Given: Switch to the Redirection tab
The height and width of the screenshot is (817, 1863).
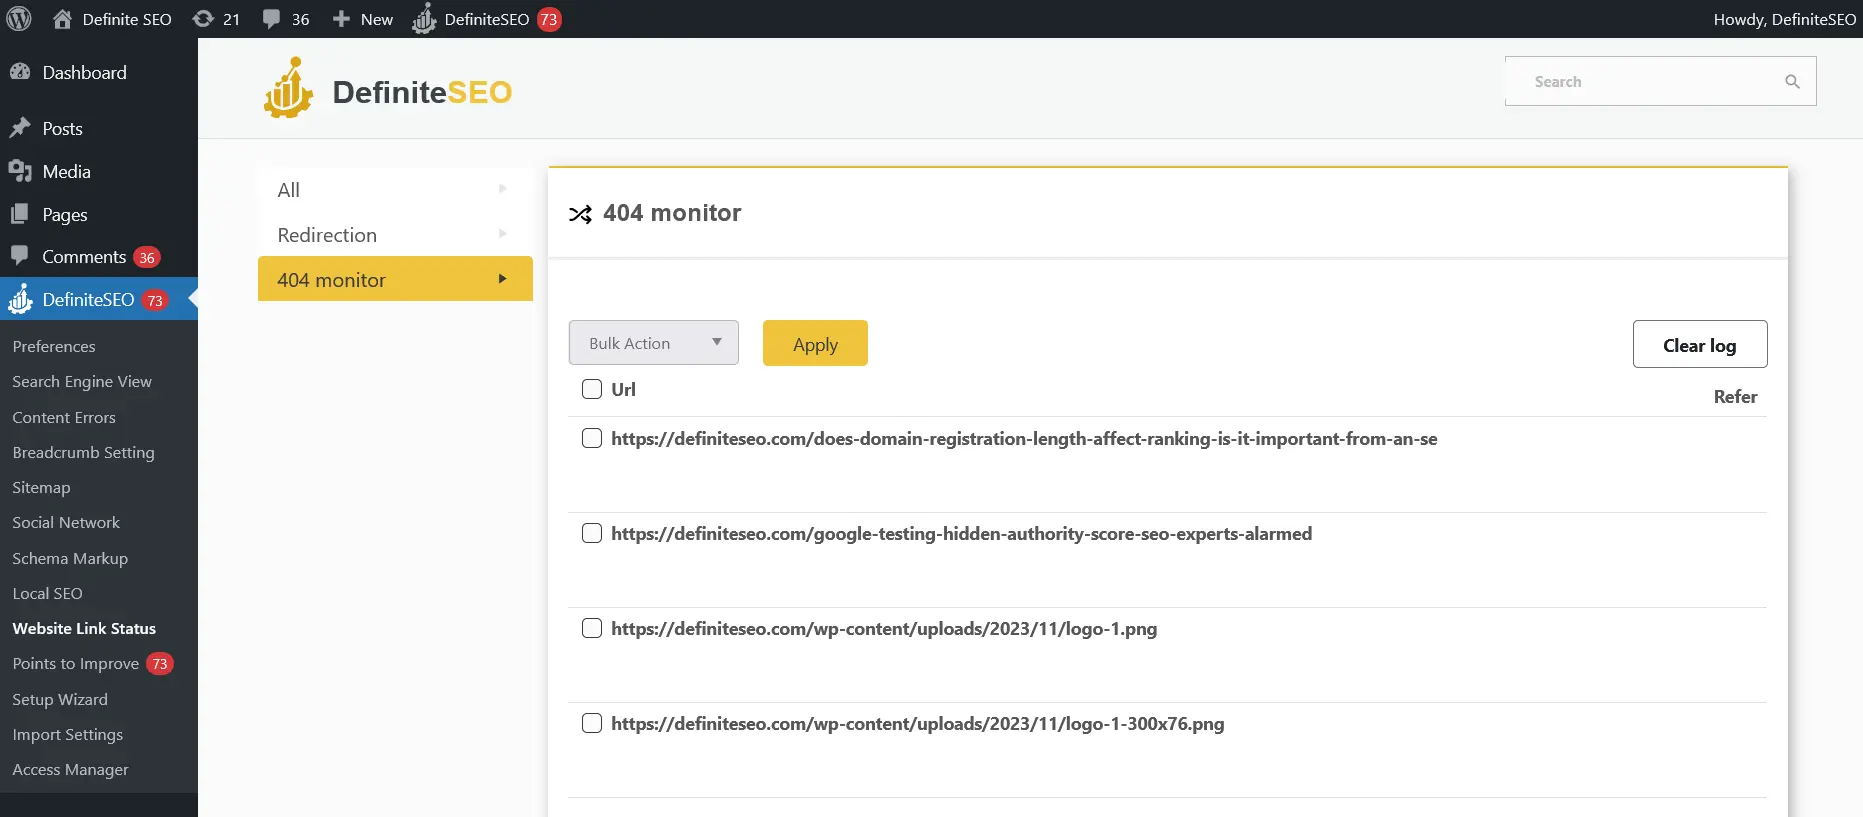Looking at the screenshot, I should (x=395, y=234).
